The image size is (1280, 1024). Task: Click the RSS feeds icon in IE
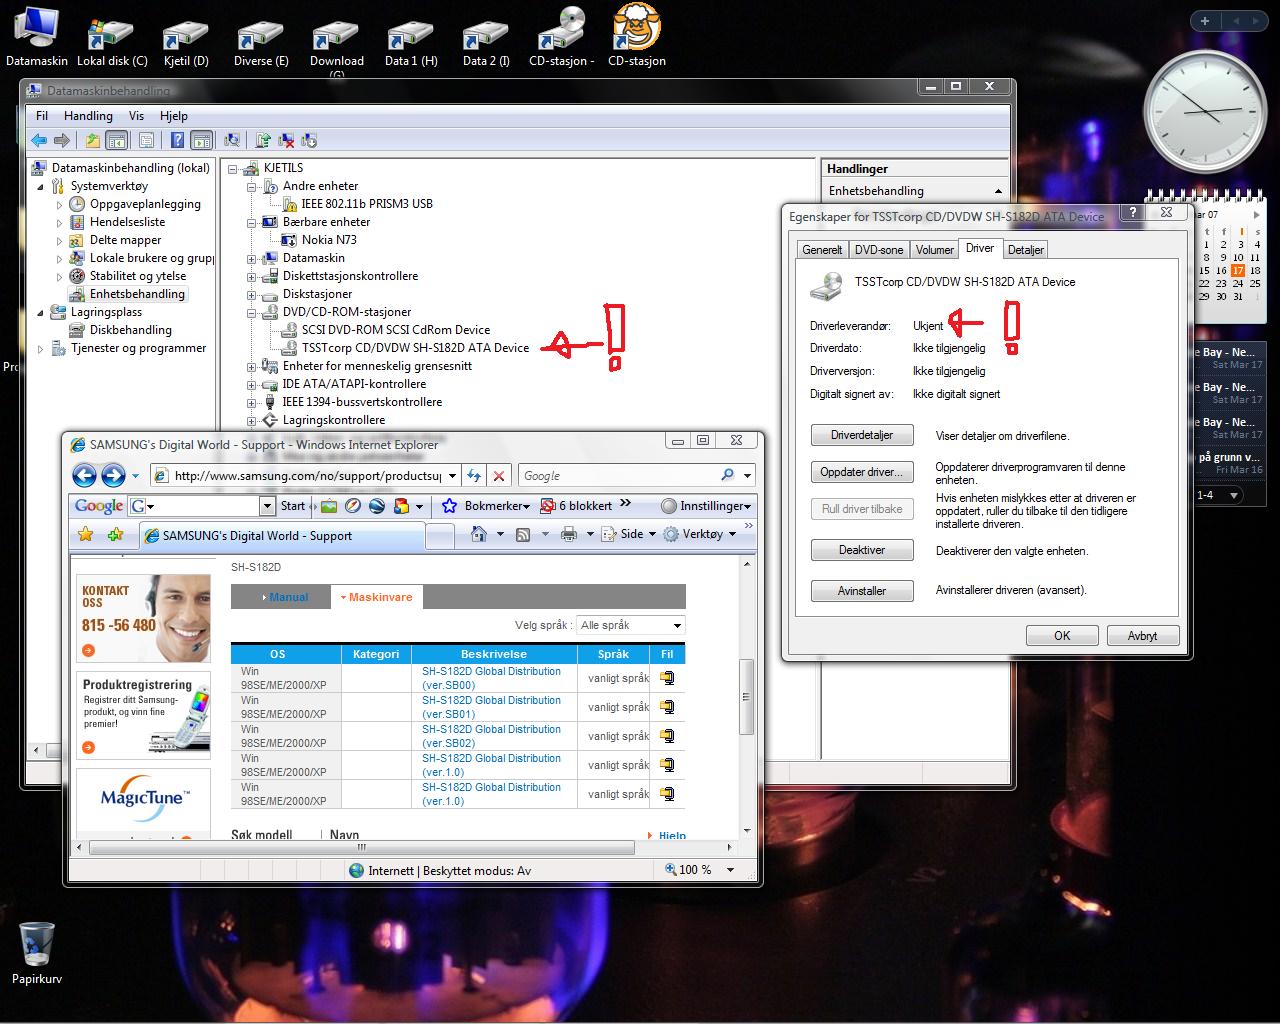(x=523, y=534)
